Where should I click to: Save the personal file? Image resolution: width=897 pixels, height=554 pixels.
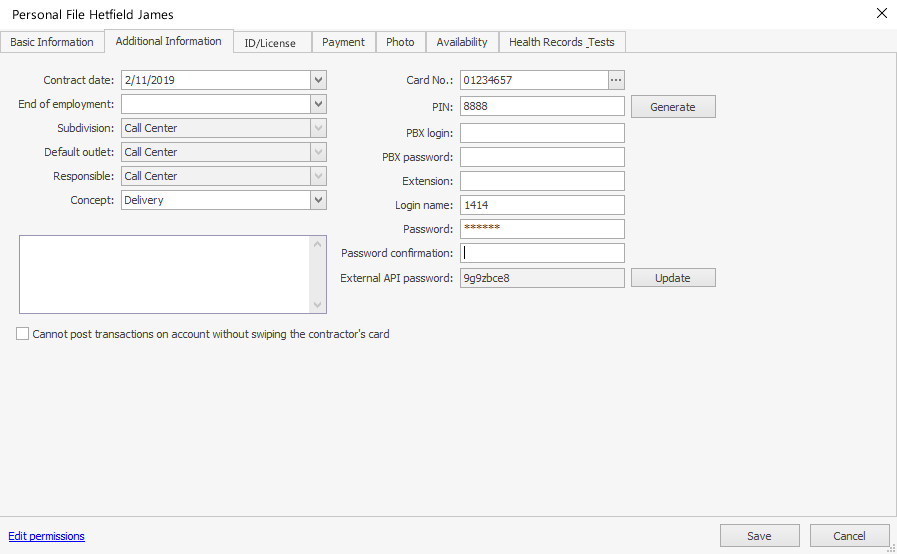coord(759,536)
